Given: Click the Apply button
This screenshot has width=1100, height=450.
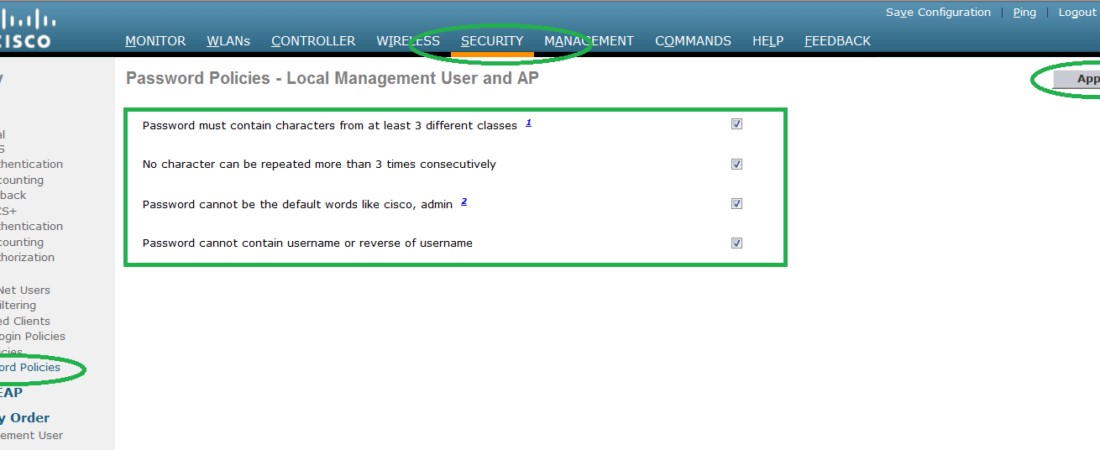Looking at the screenshot, I should pyautogui.click(x=1078, y=79).
